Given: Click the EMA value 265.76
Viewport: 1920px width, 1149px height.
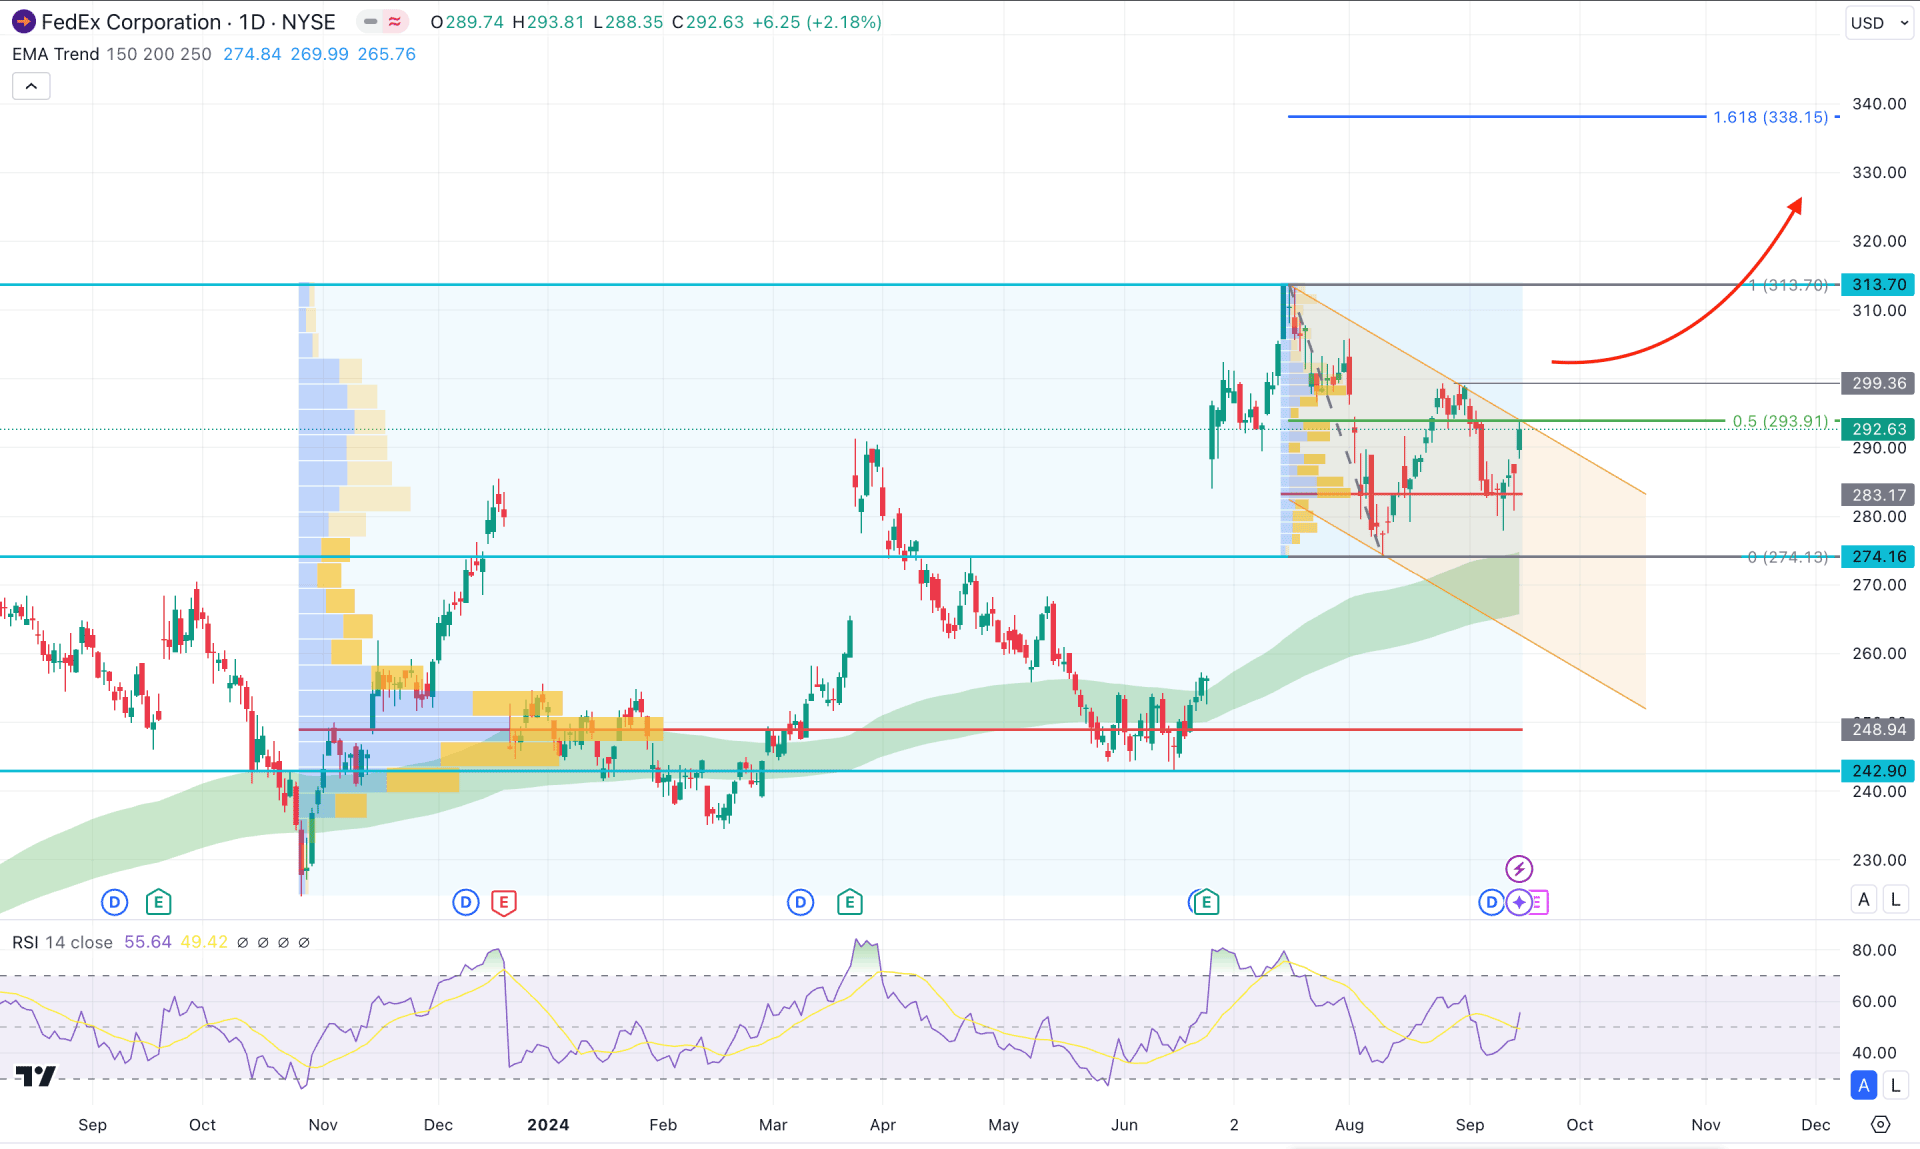Looking at the screenshot, I should click(x=386, y=54).
